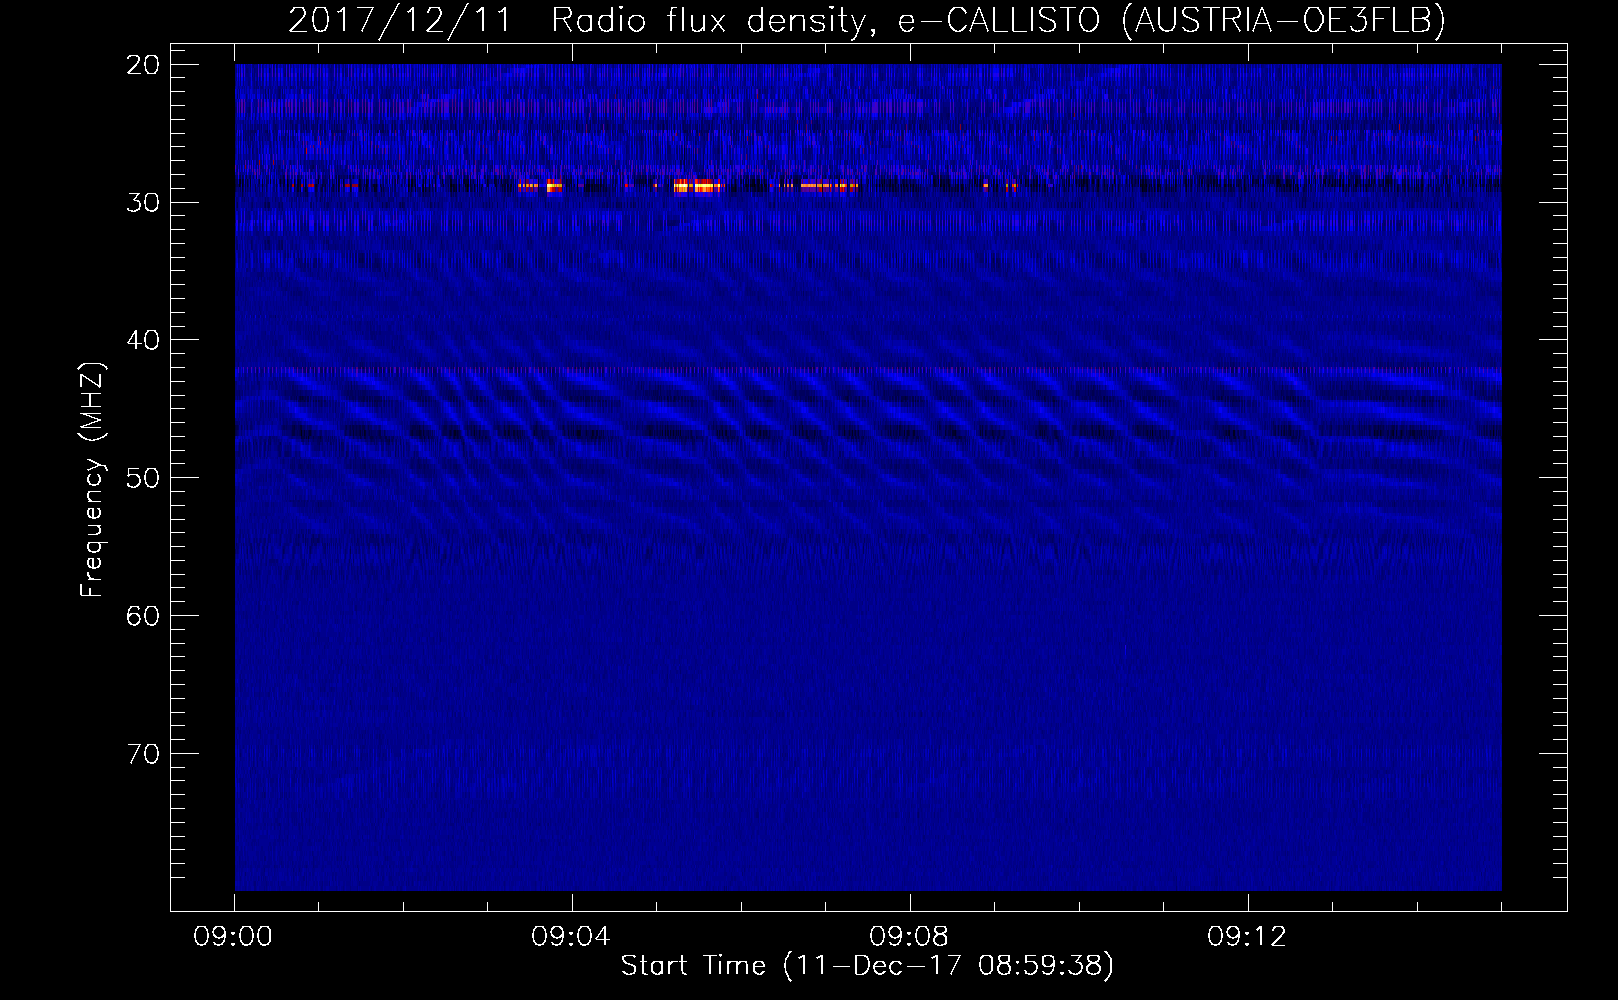
Task: Click the 40 frequency tick label
Action: point(143,340)
